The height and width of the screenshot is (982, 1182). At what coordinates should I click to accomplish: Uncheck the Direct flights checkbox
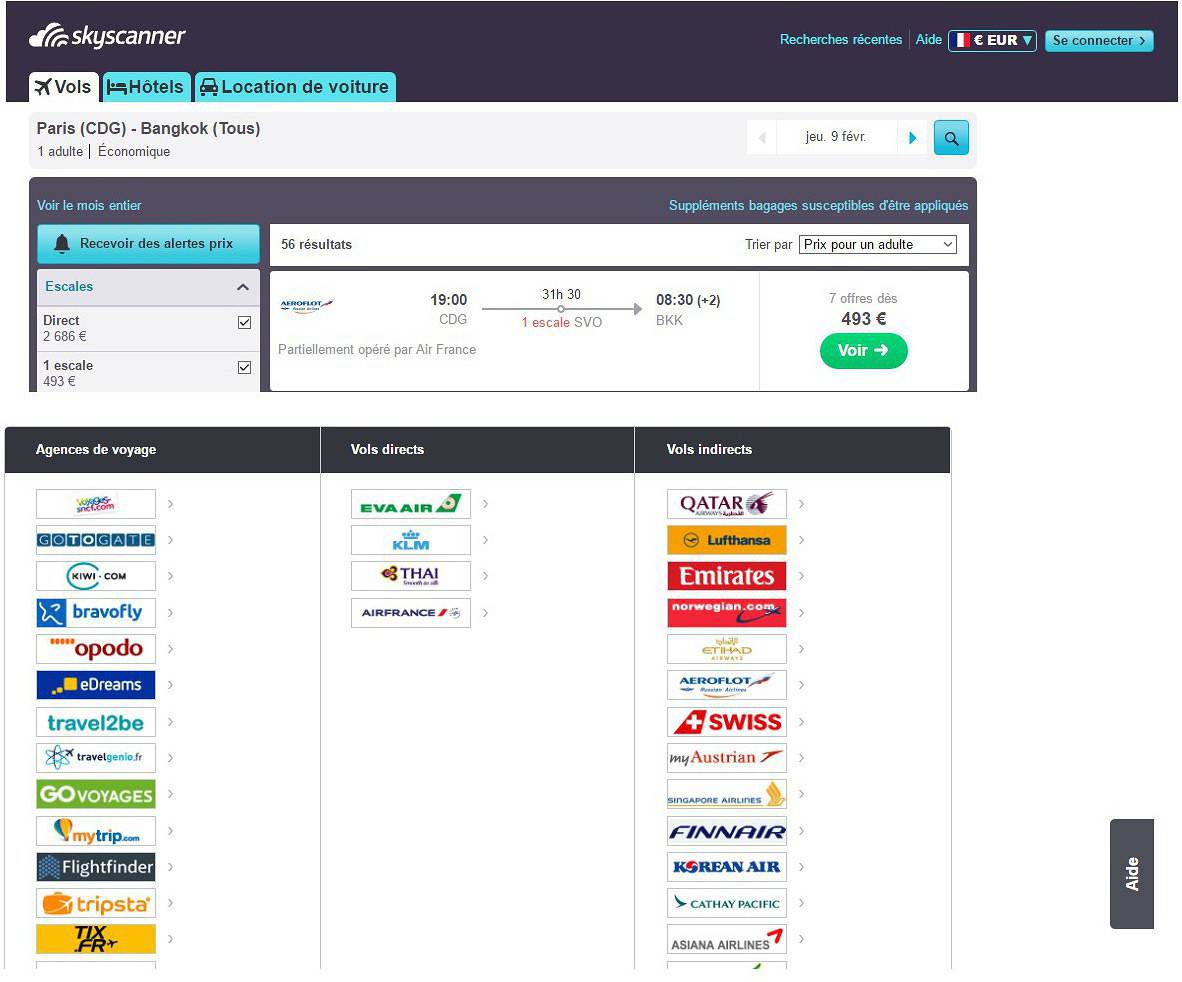tap(244, 323)
